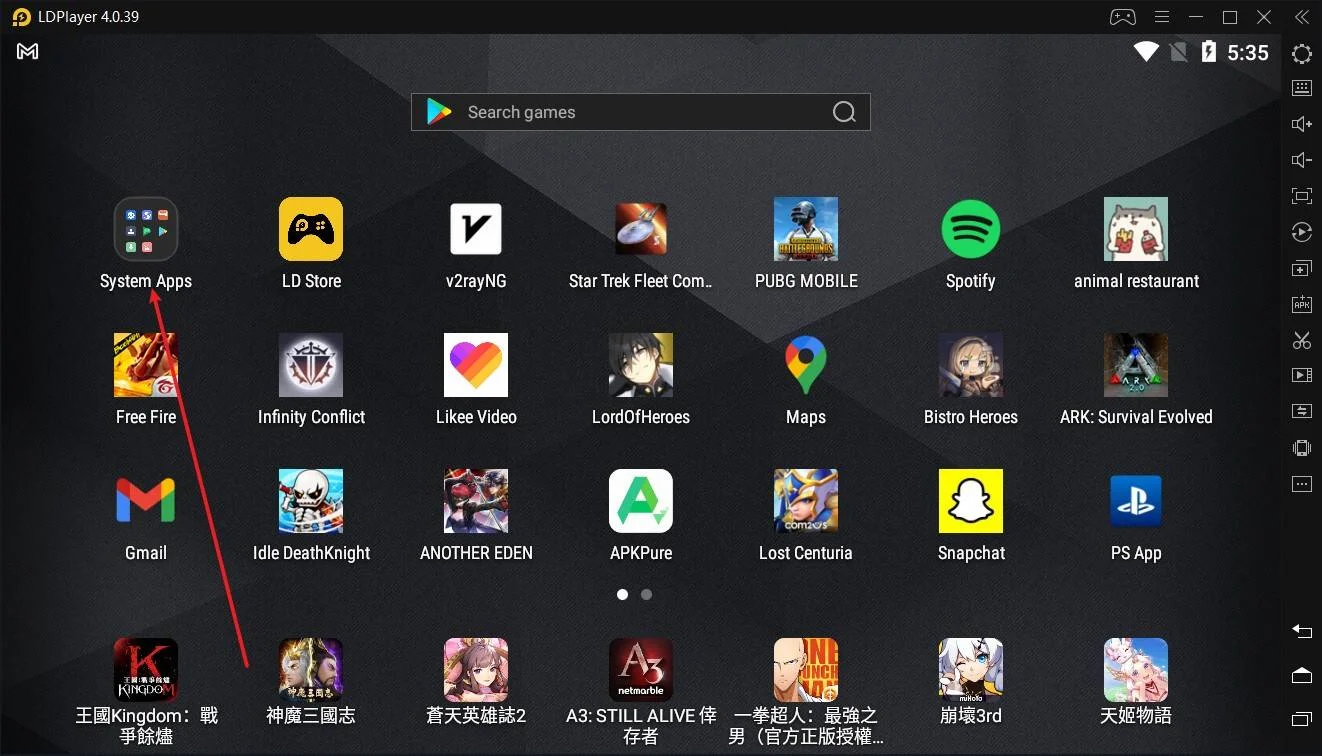Launch Bistro Heroes game
1322x756 pixels.
pos(971,365)
